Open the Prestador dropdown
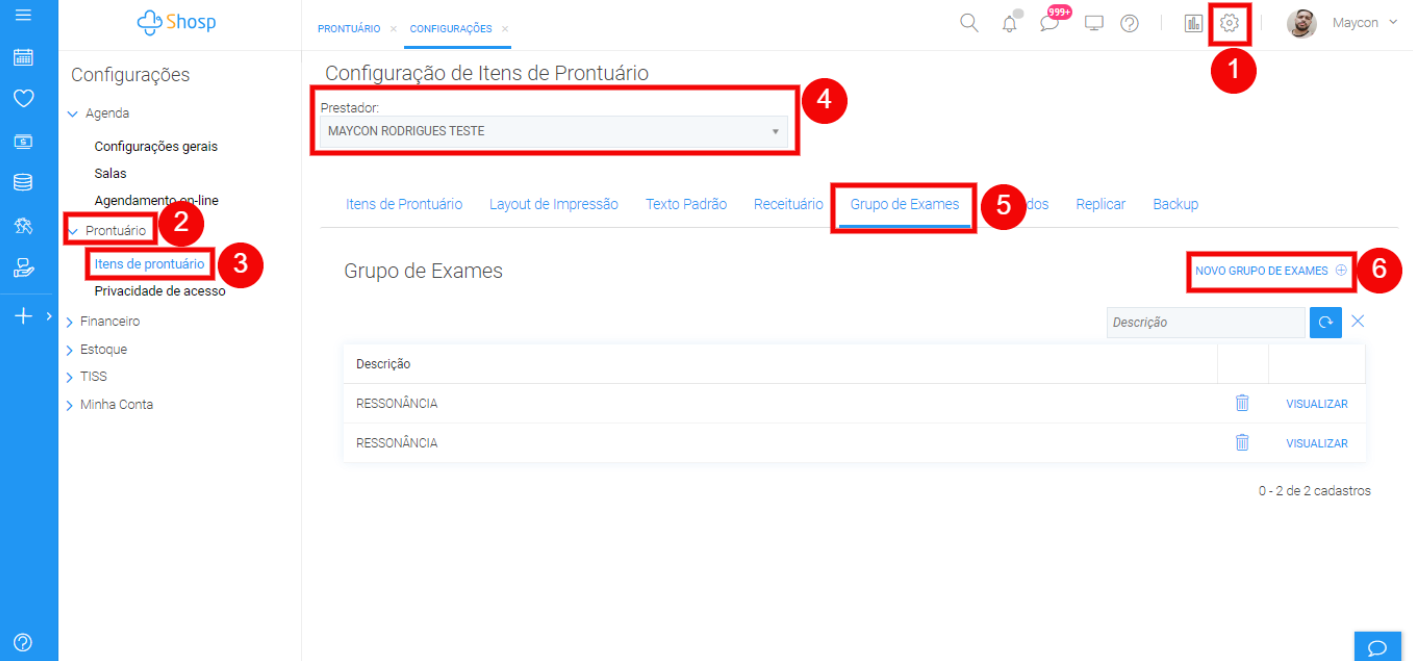 554,131
